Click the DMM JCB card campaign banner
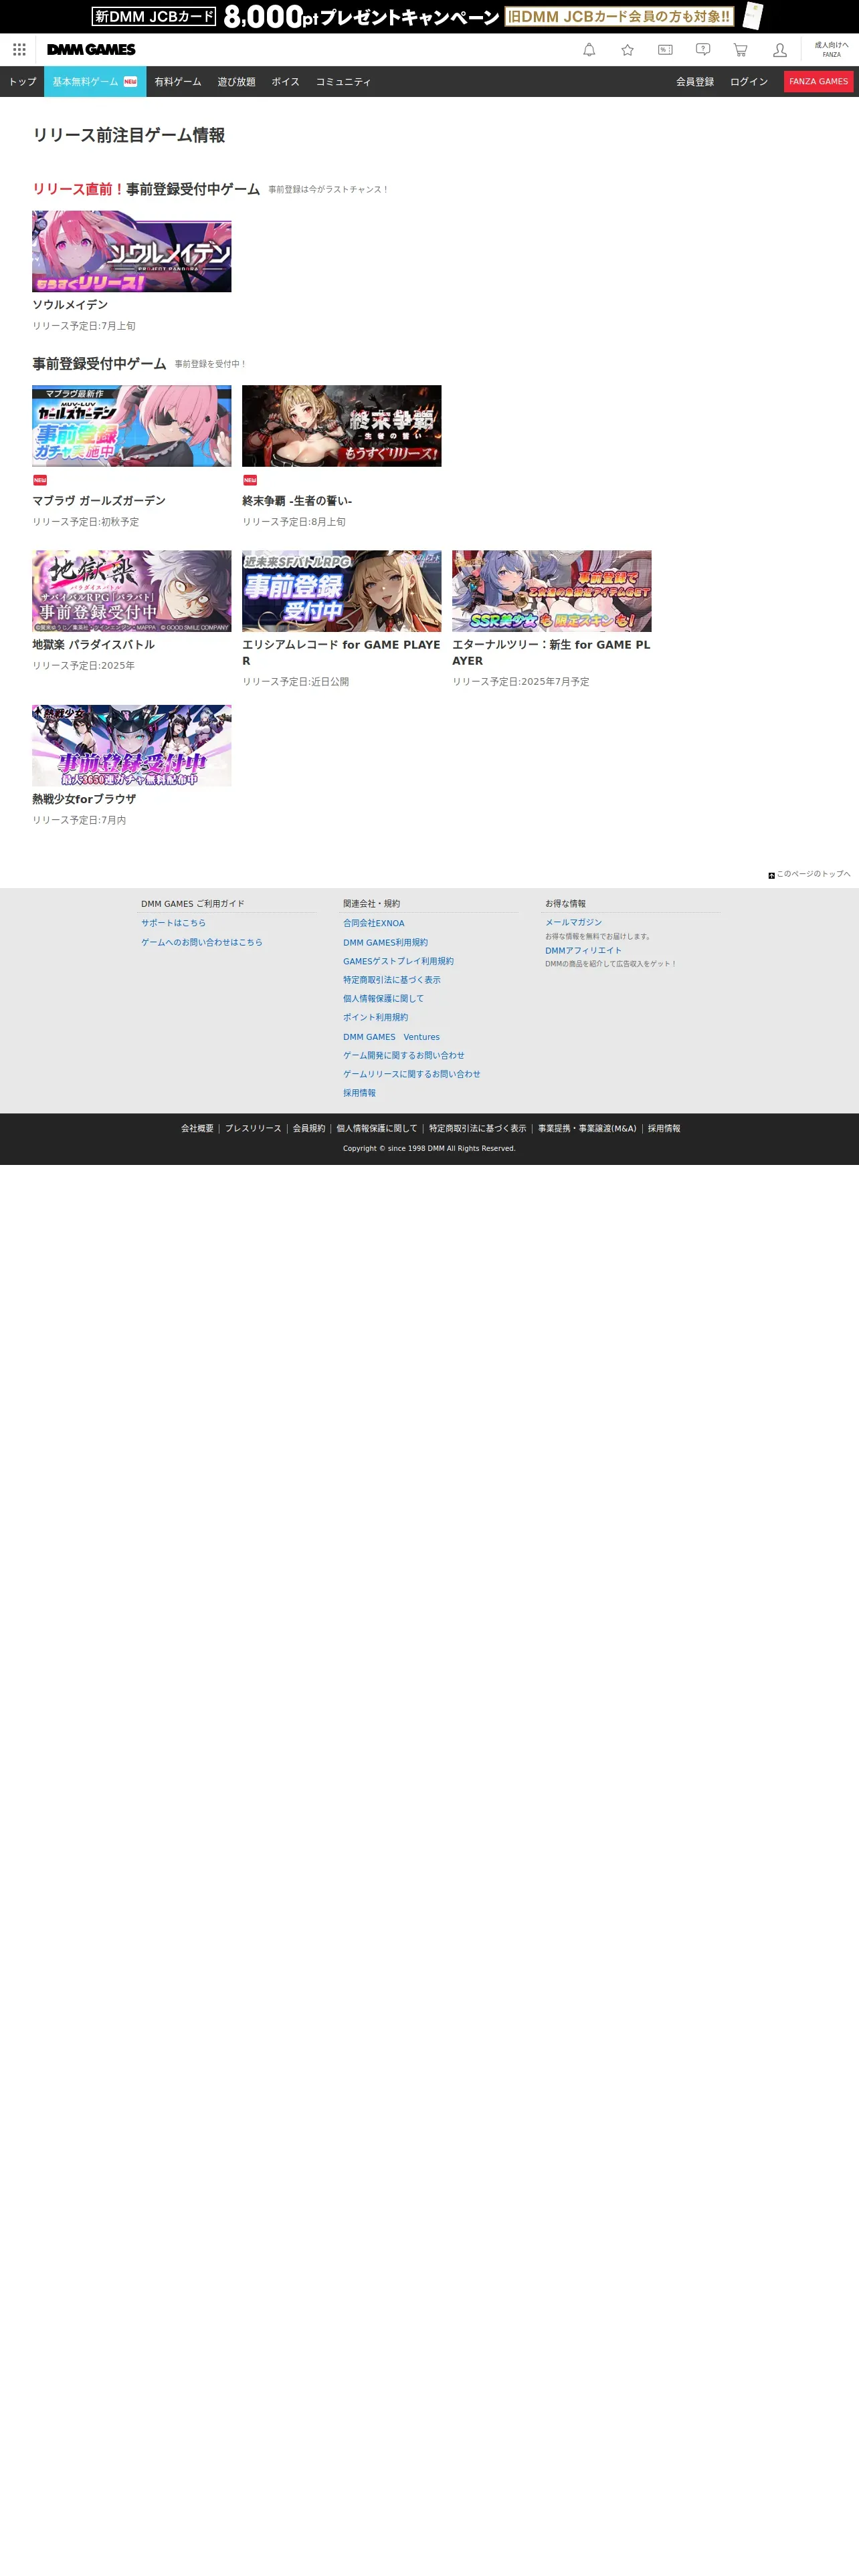The height and width of the screenshot is (2576, 859). (429, 16)
